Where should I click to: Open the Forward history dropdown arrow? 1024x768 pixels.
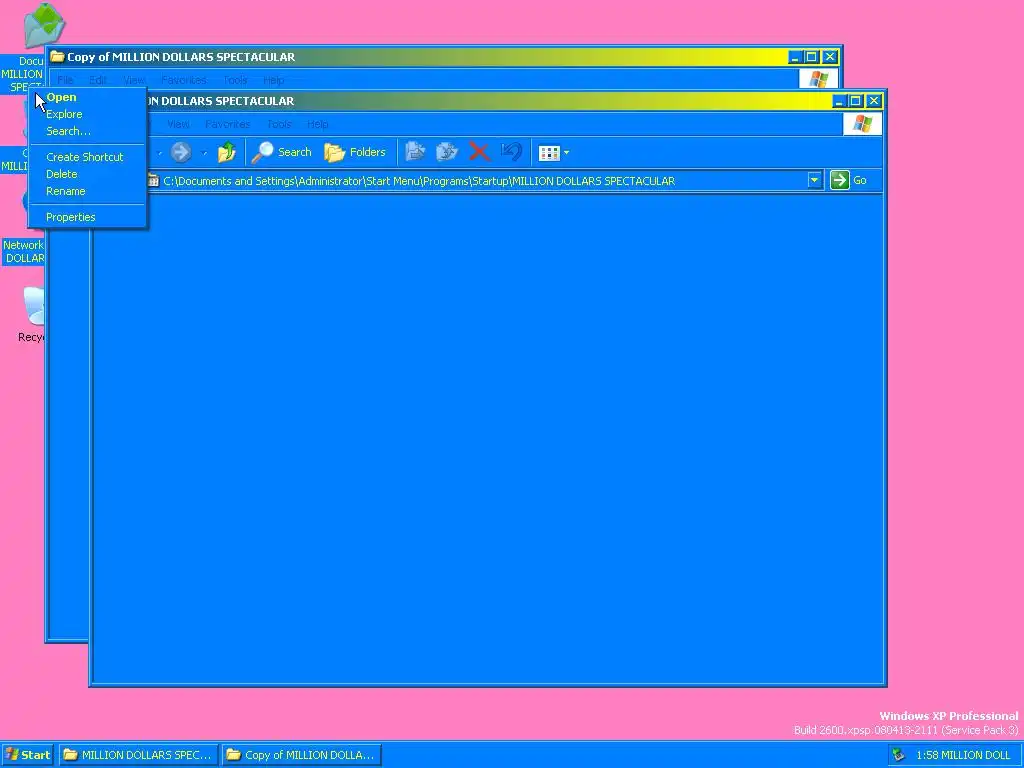tap(204, 153)
